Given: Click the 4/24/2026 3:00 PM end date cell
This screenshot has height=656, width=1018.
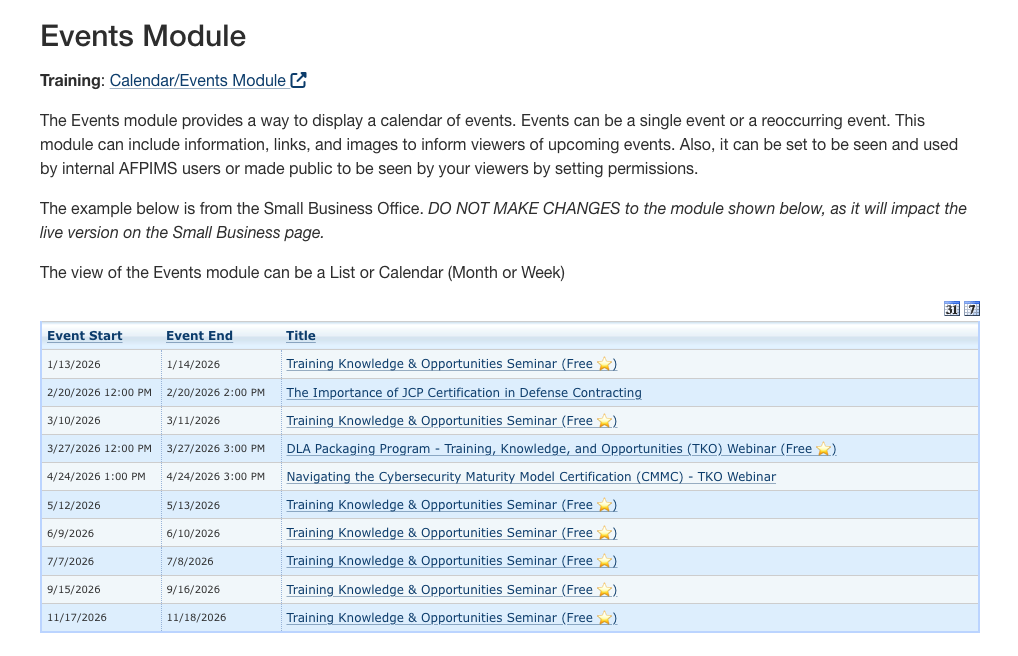Looking at the screenshot, I should click(x=215, y=477).
